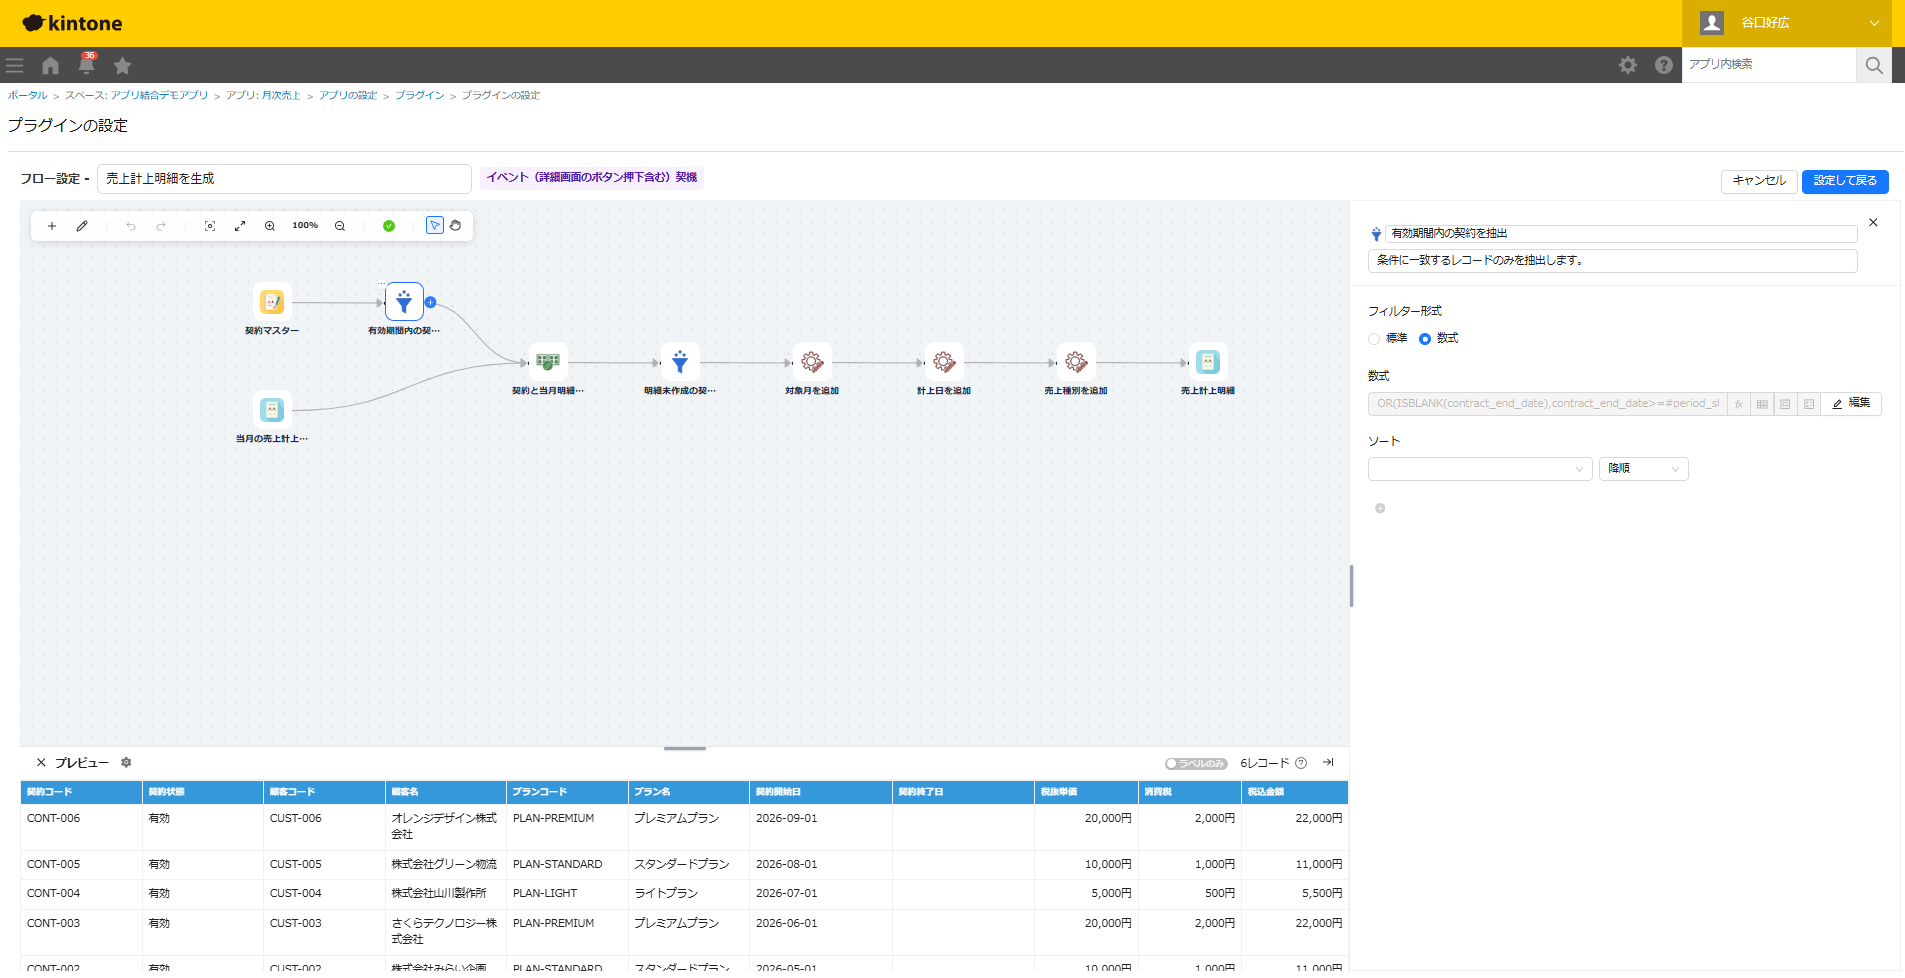Redo the flow change

pos(161,226)
